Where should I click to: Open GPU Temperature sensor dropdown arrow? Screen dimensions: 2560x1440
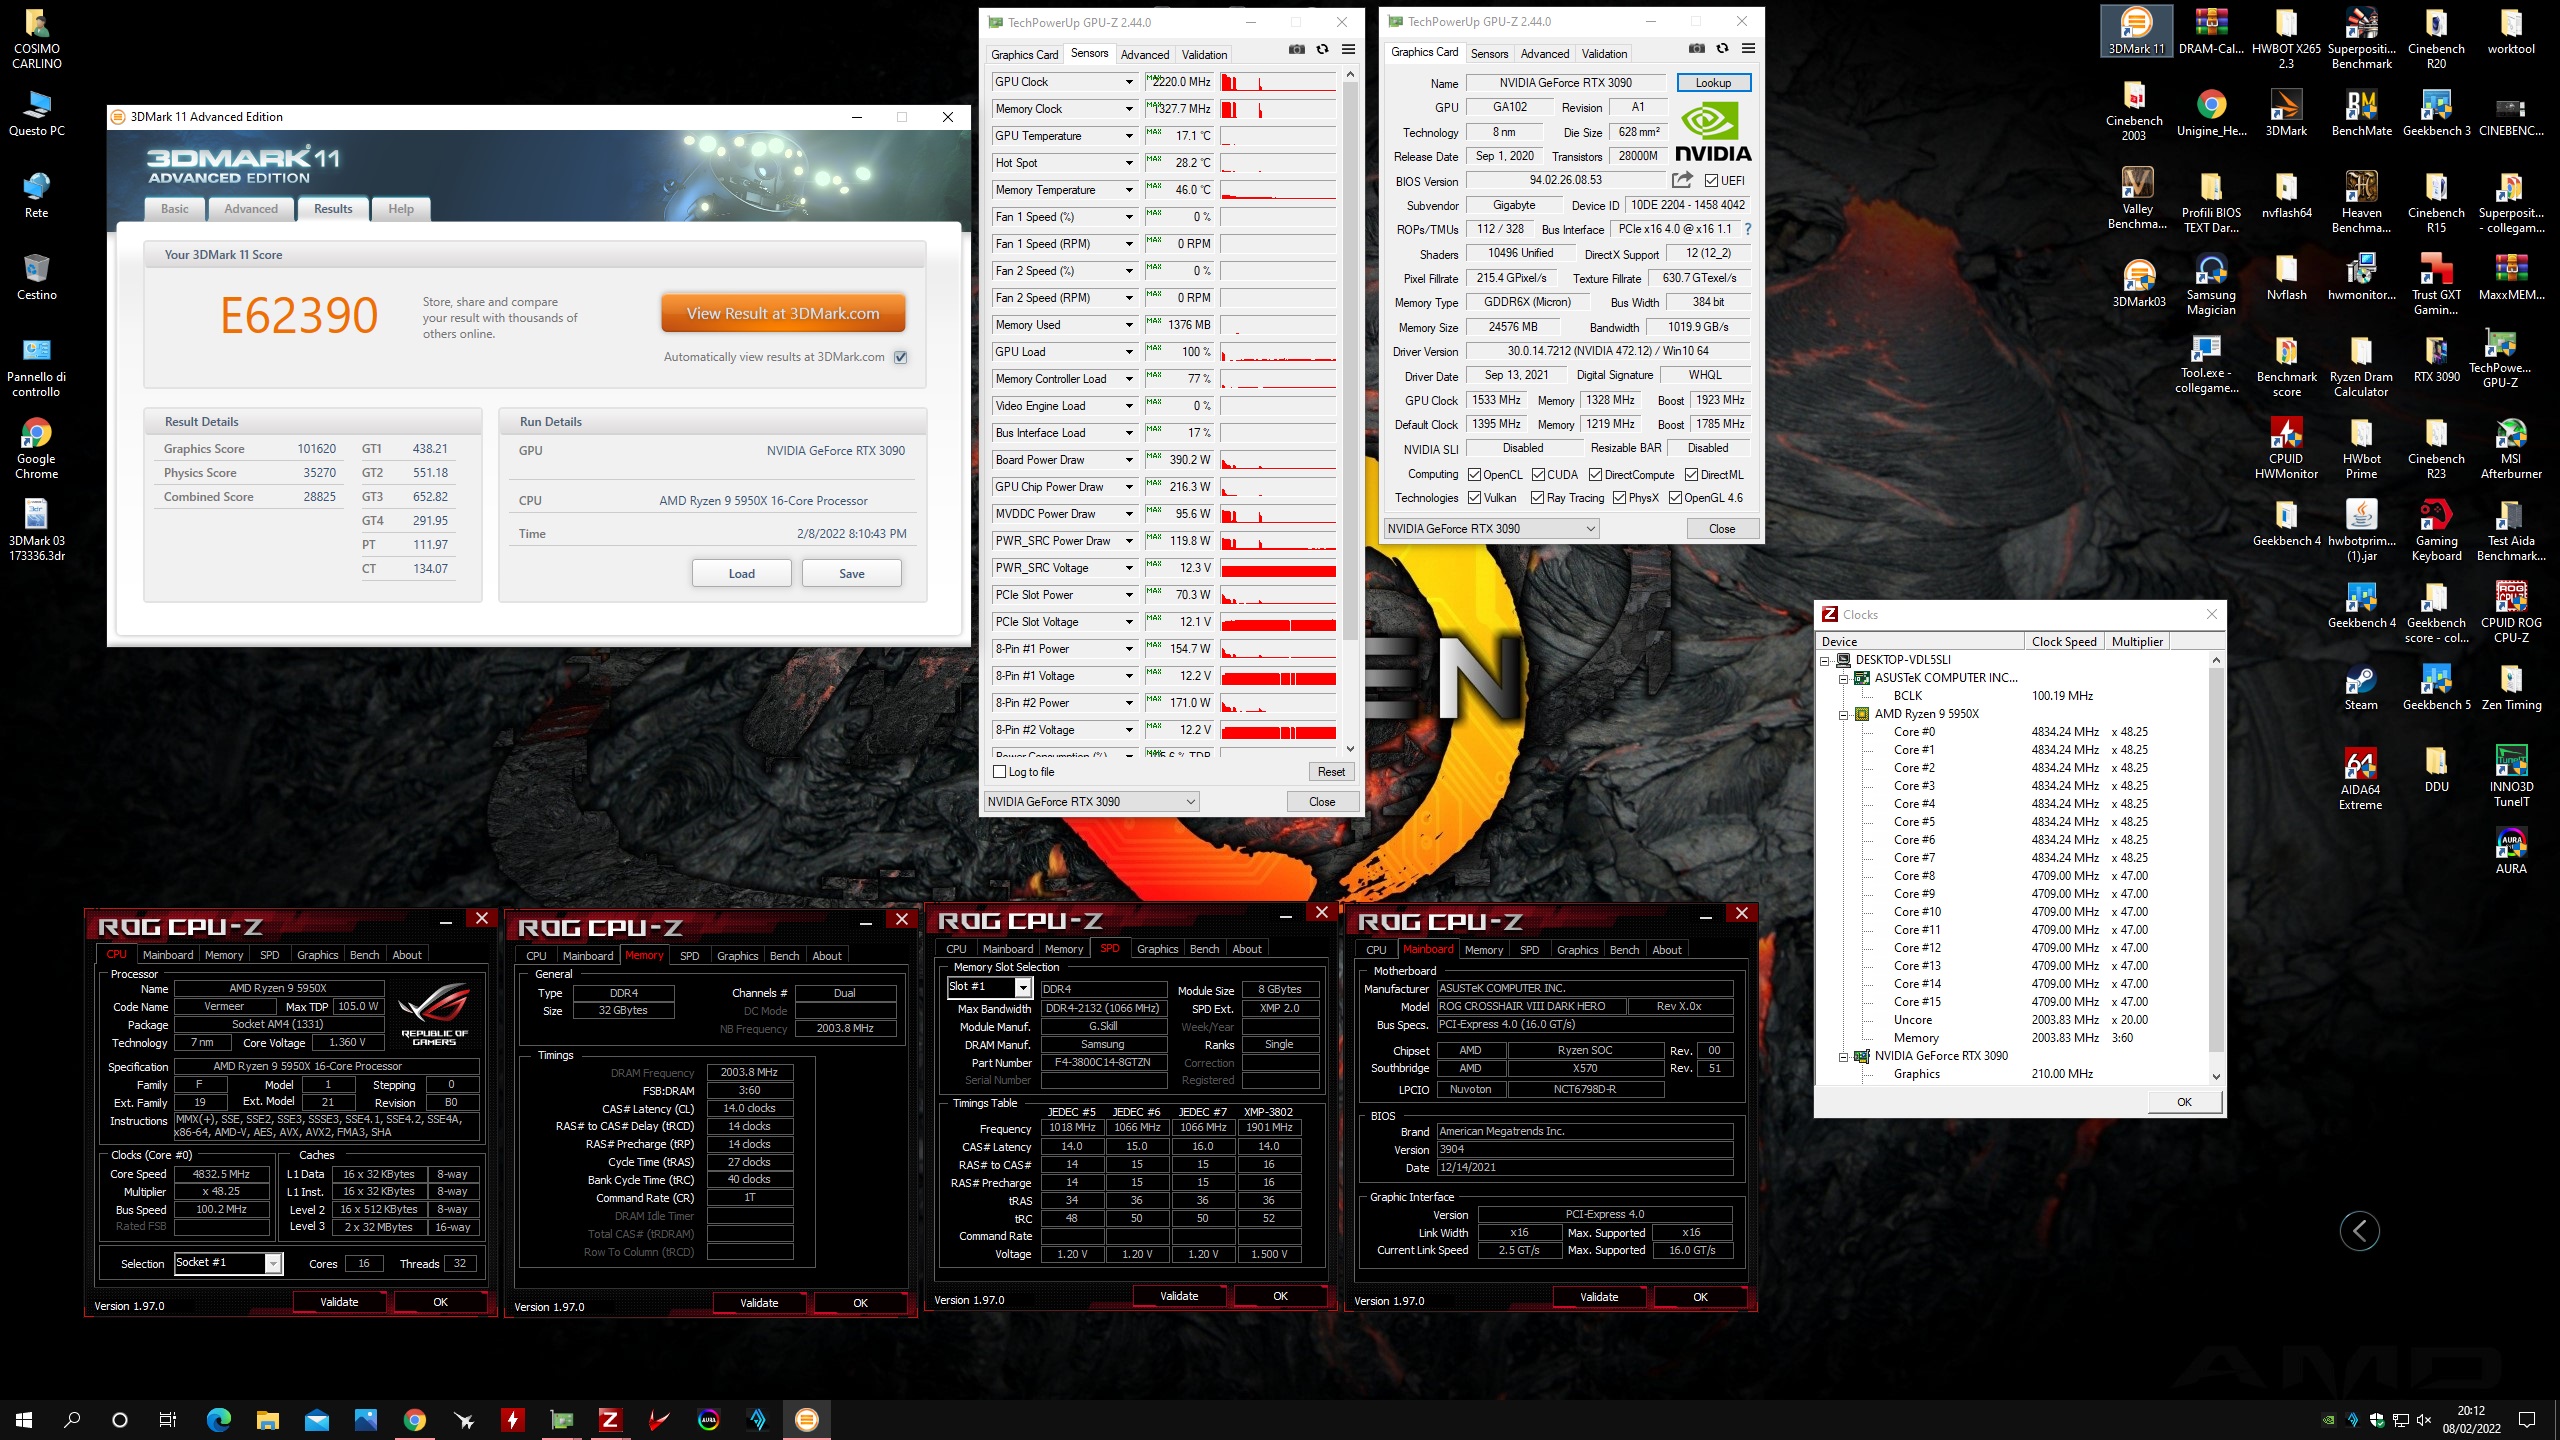pos(1129,136)
